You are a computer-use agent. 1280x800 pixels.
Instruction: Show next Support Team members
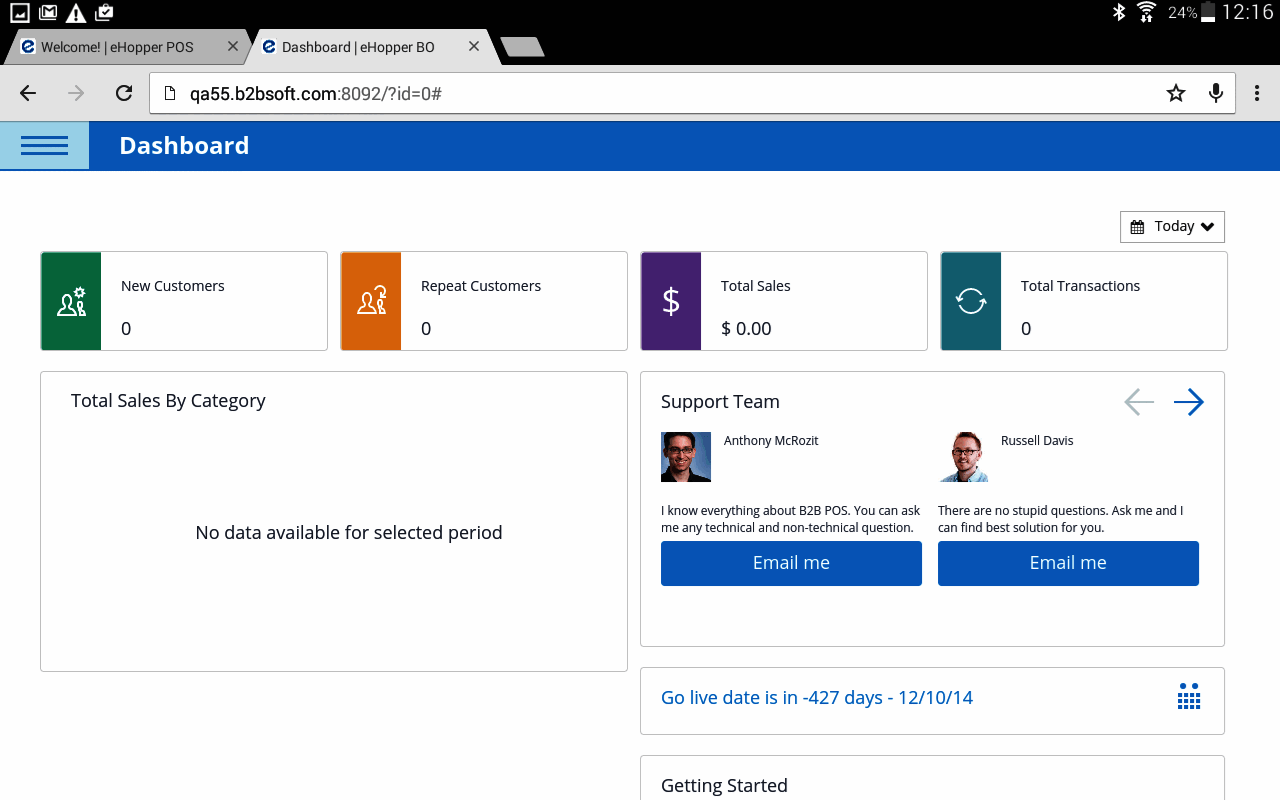pos(1188,402)
